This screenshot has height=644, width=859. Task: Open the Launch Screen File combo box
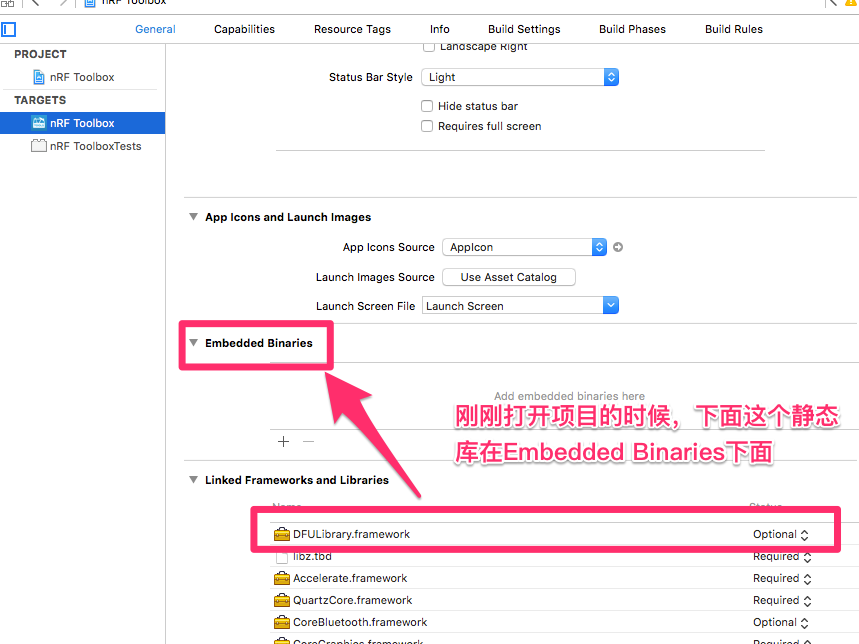[520, 306]
